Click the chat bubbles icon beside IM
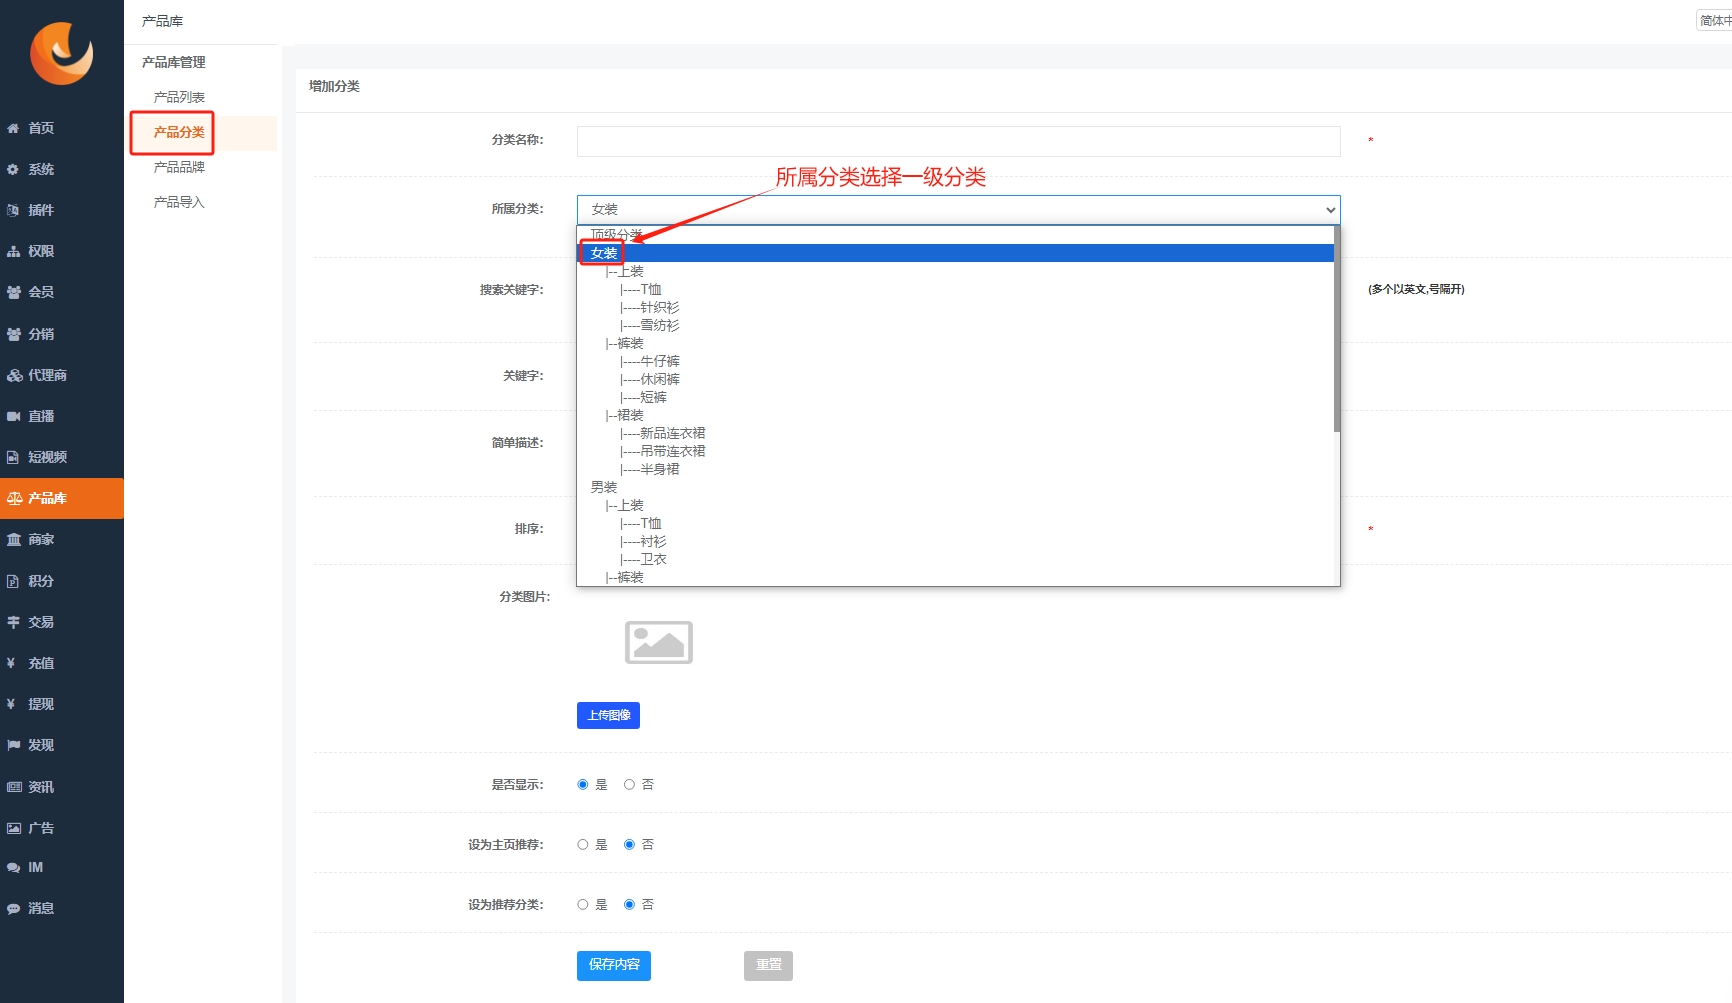This screenshot has height=1003, width=1732. [13, 867]
